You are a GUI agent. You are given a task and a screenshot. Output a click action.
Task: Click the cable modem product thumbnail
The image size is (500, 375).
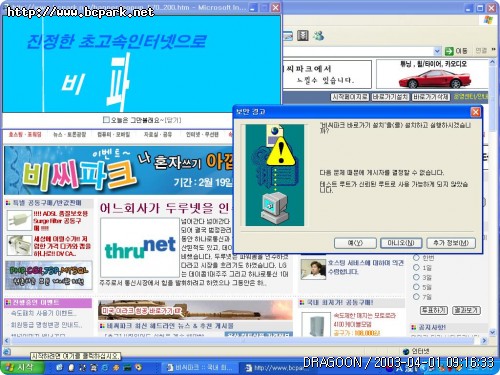pyautogui.click(x=315, y=325)
